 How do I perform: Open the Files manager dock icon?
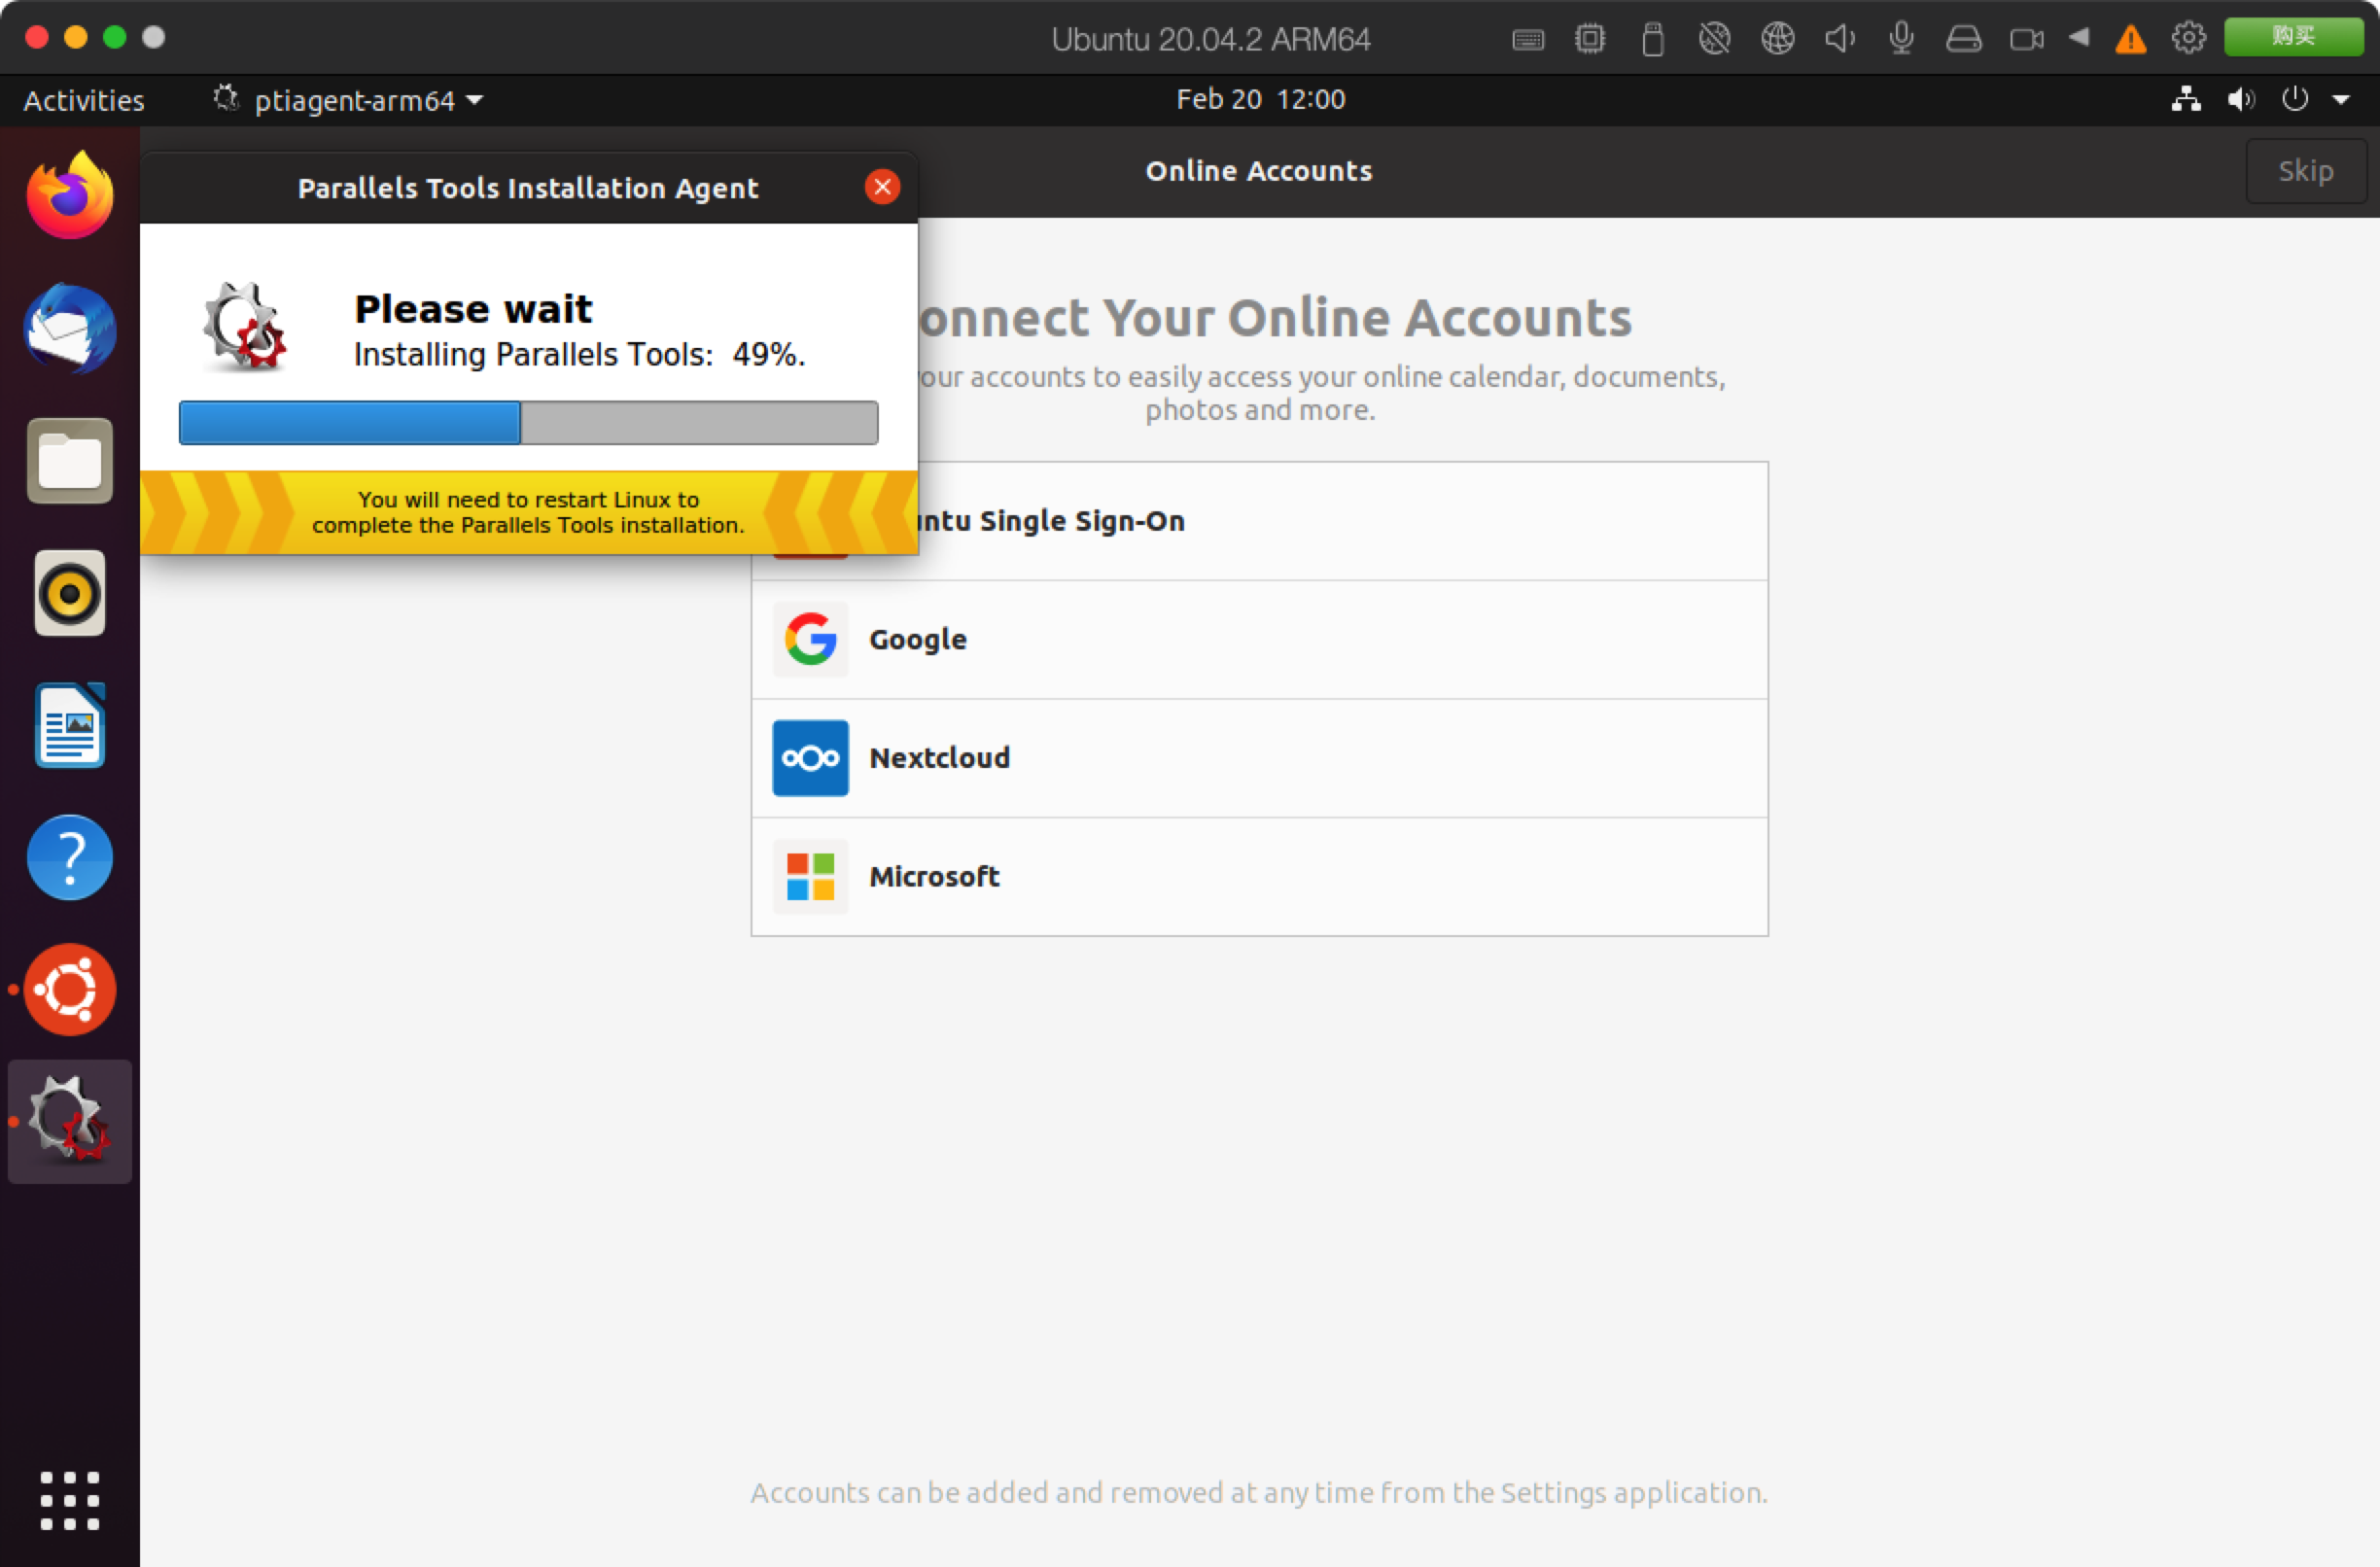coord(69,461)
